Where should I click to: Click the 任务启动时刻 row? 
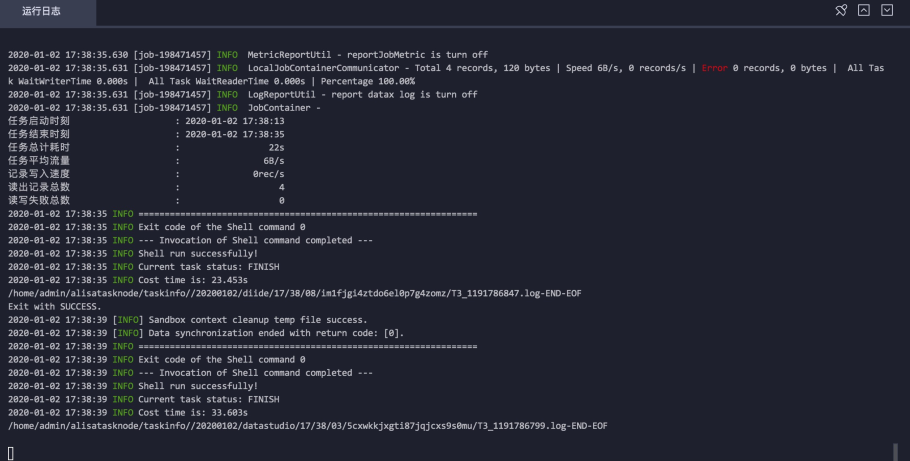146,121
